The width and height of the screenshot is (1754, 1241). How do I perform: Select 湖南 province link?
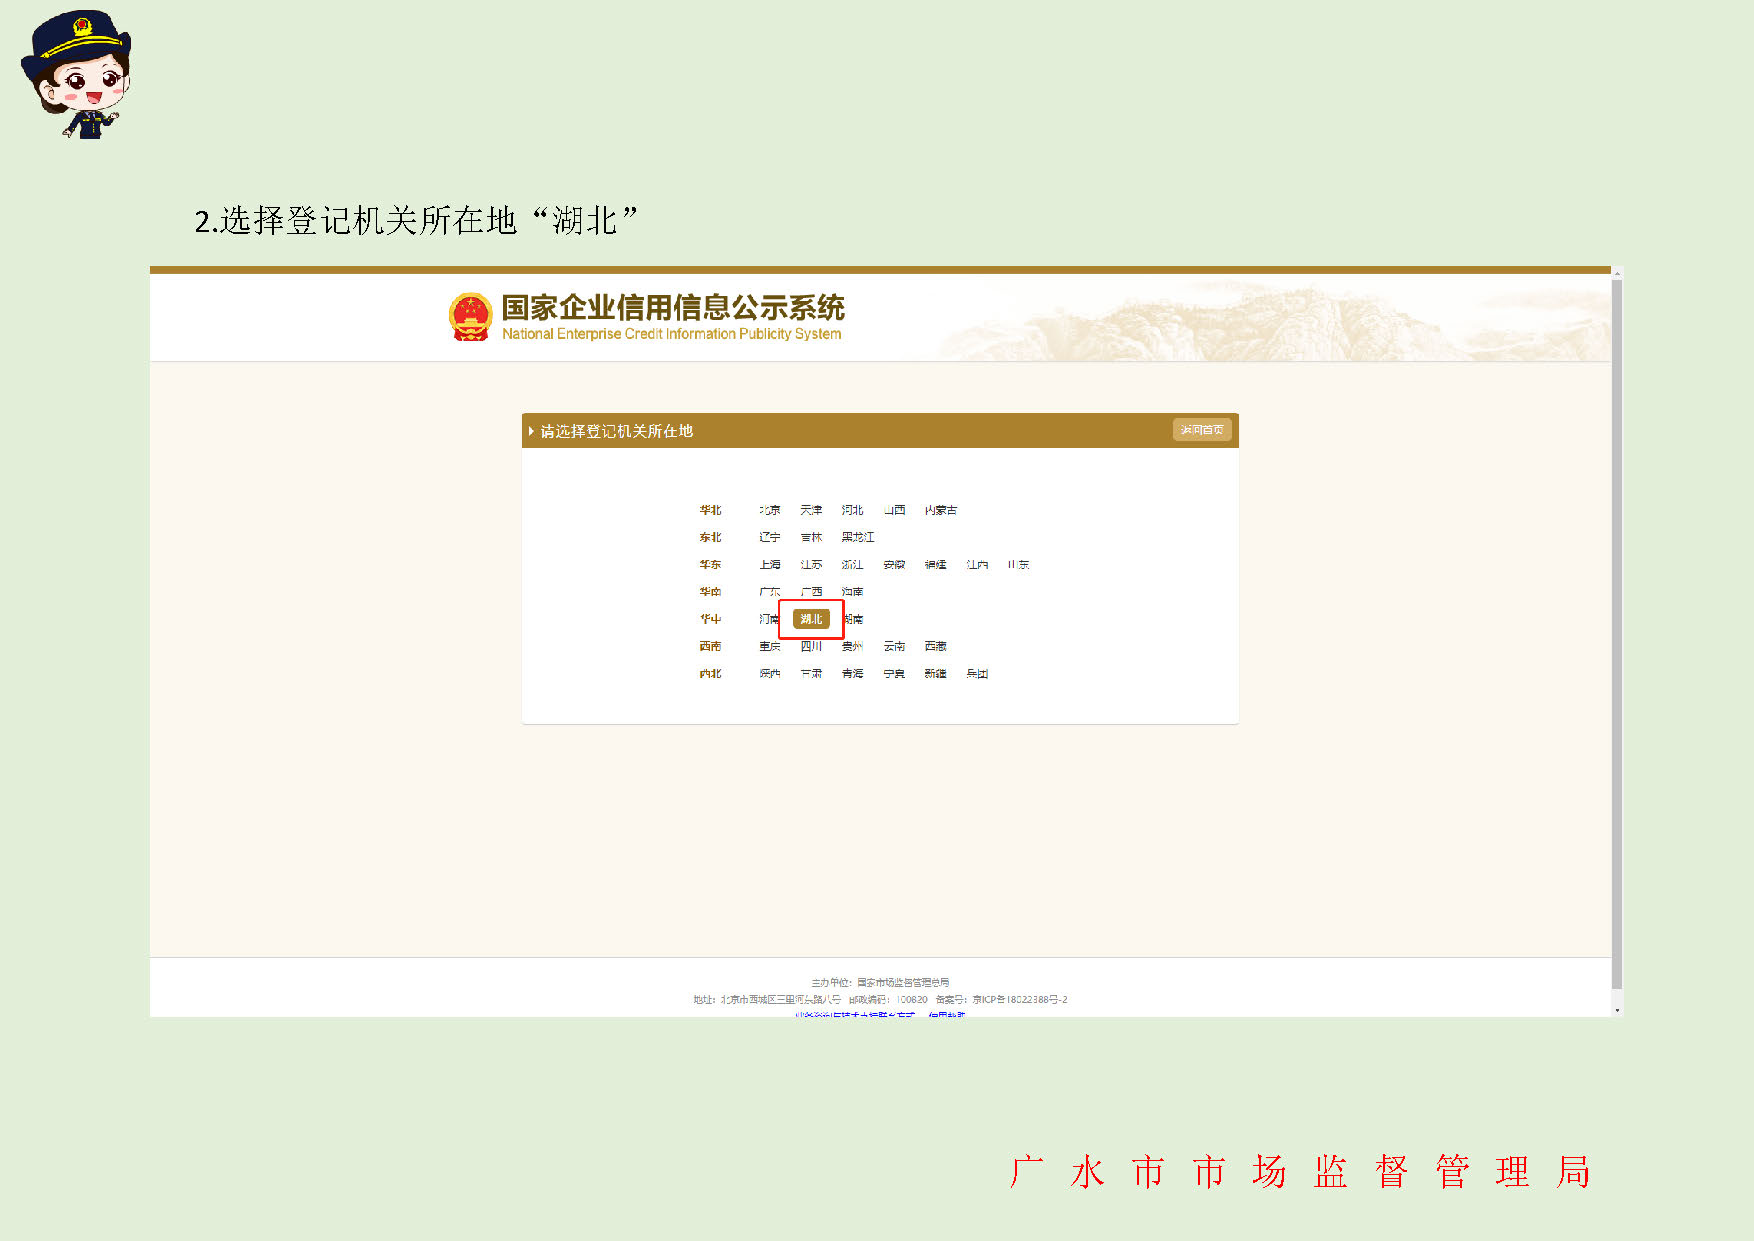point(853,619)
